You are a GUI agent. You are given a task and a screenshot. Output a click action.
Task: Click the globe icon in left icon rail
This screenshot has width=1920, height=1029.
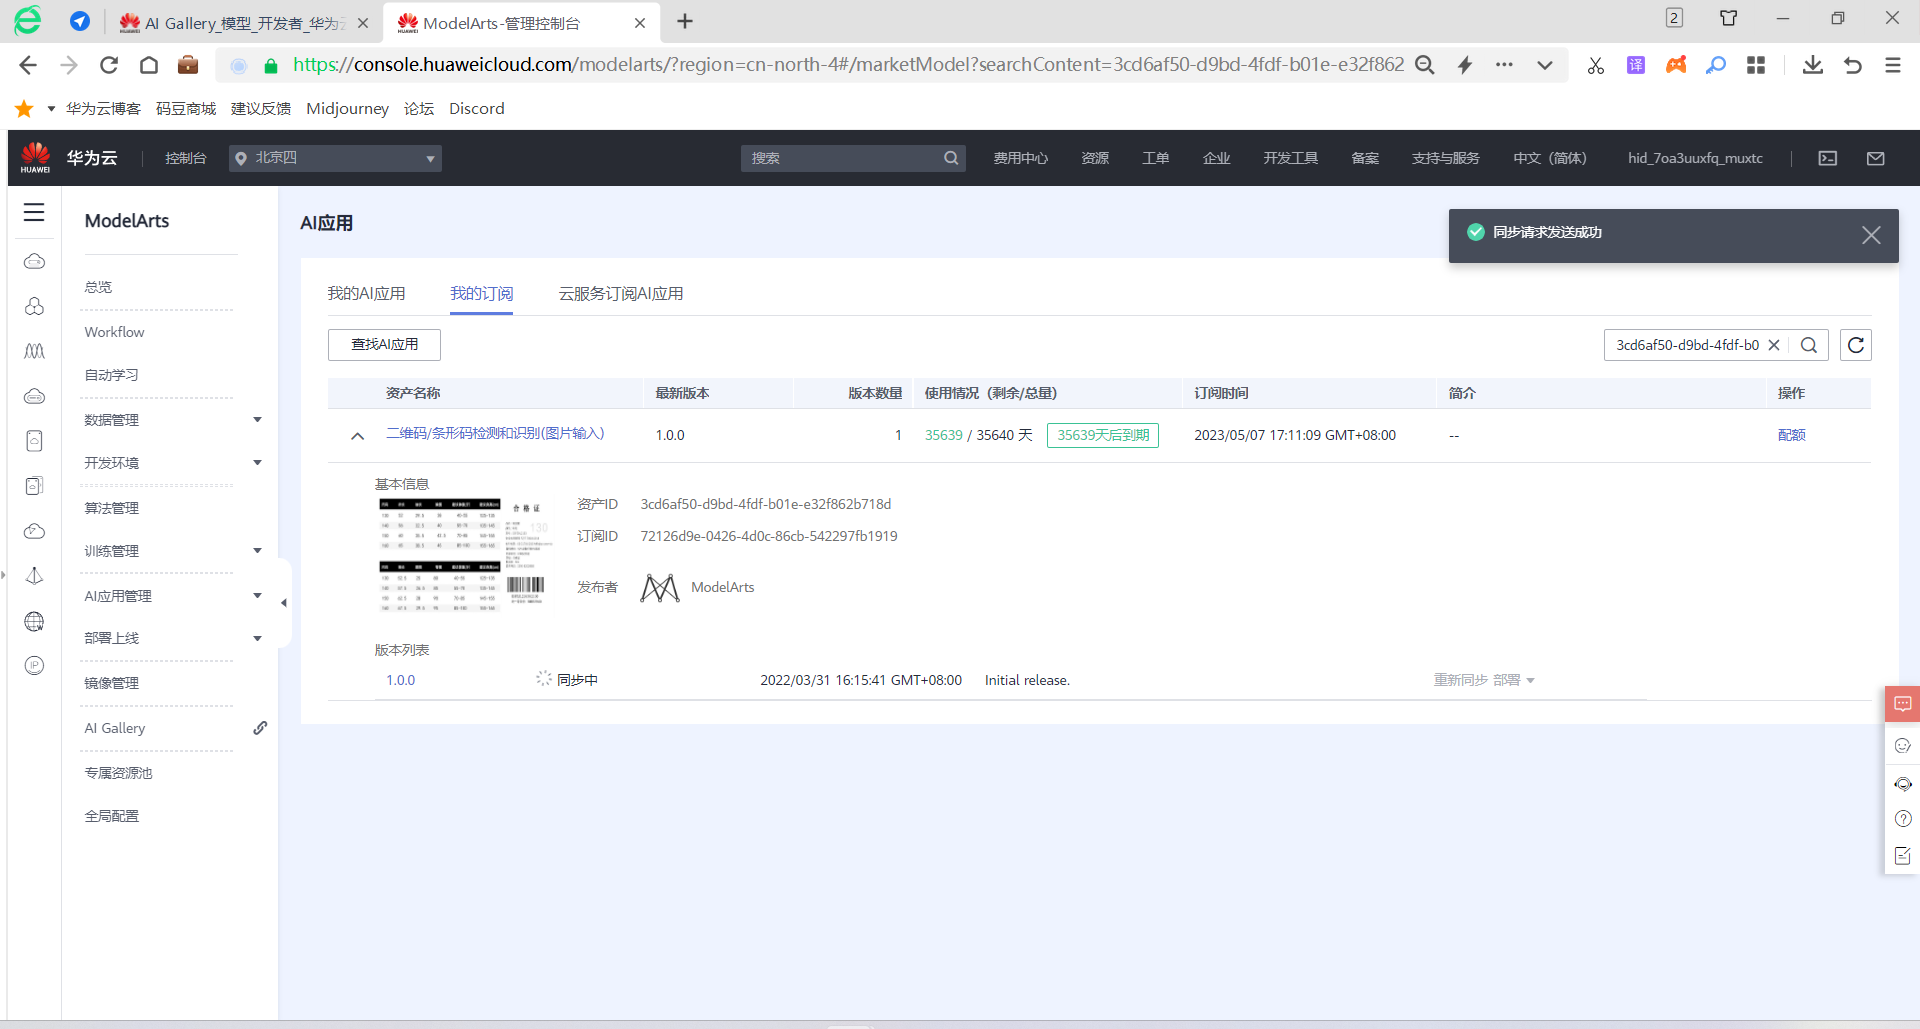point(34,621)
